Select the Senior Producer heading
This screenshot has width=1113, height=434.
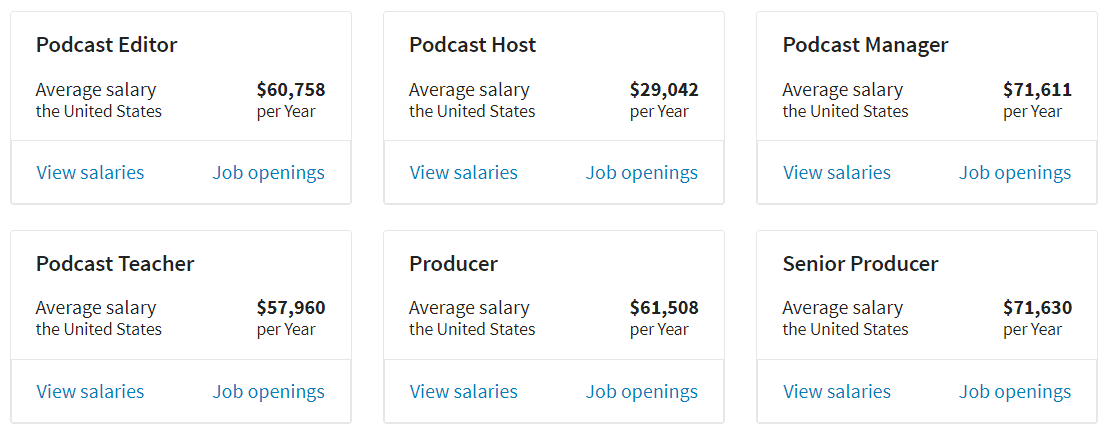click(860, 264)
